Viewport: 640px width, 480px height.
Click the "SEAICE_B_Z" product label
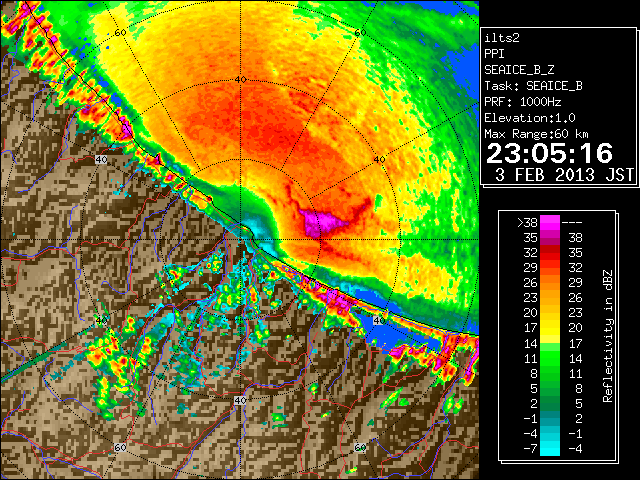(519, 70)
